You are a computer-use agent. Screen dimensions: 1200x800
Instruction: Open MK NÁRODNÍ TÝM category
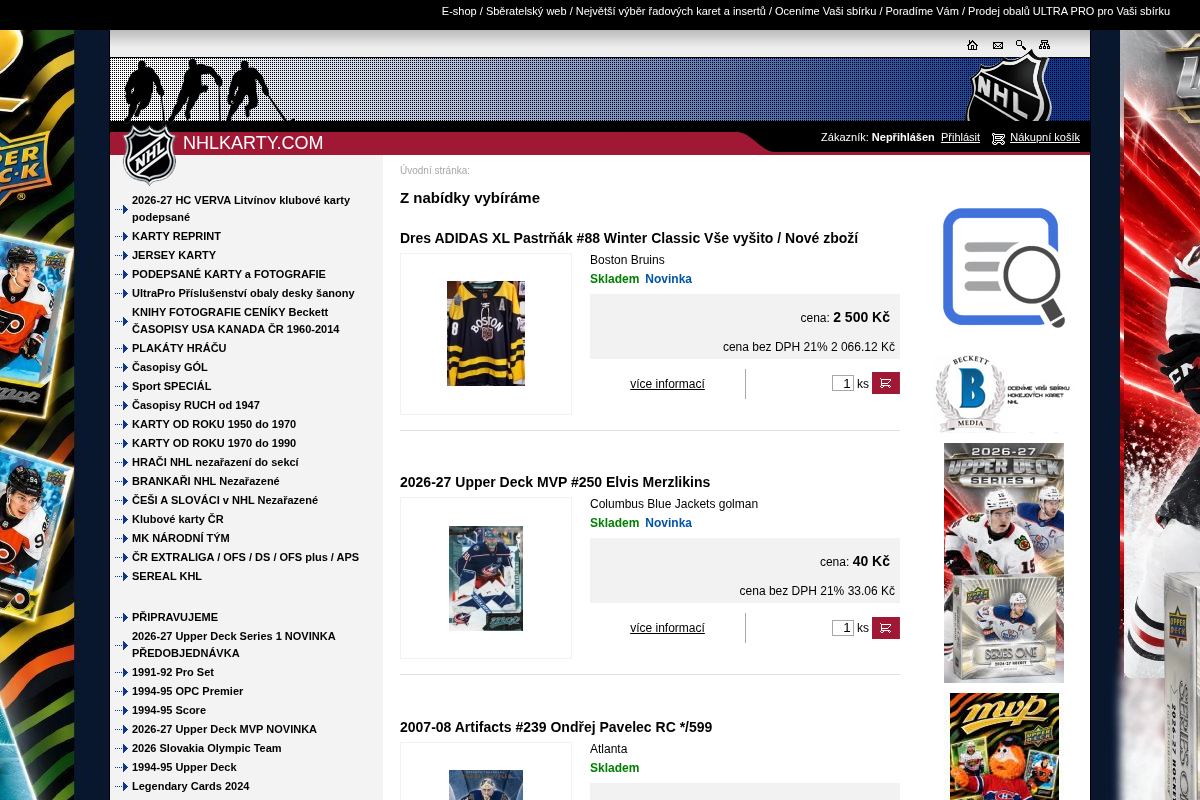click(x=181, y=538)
